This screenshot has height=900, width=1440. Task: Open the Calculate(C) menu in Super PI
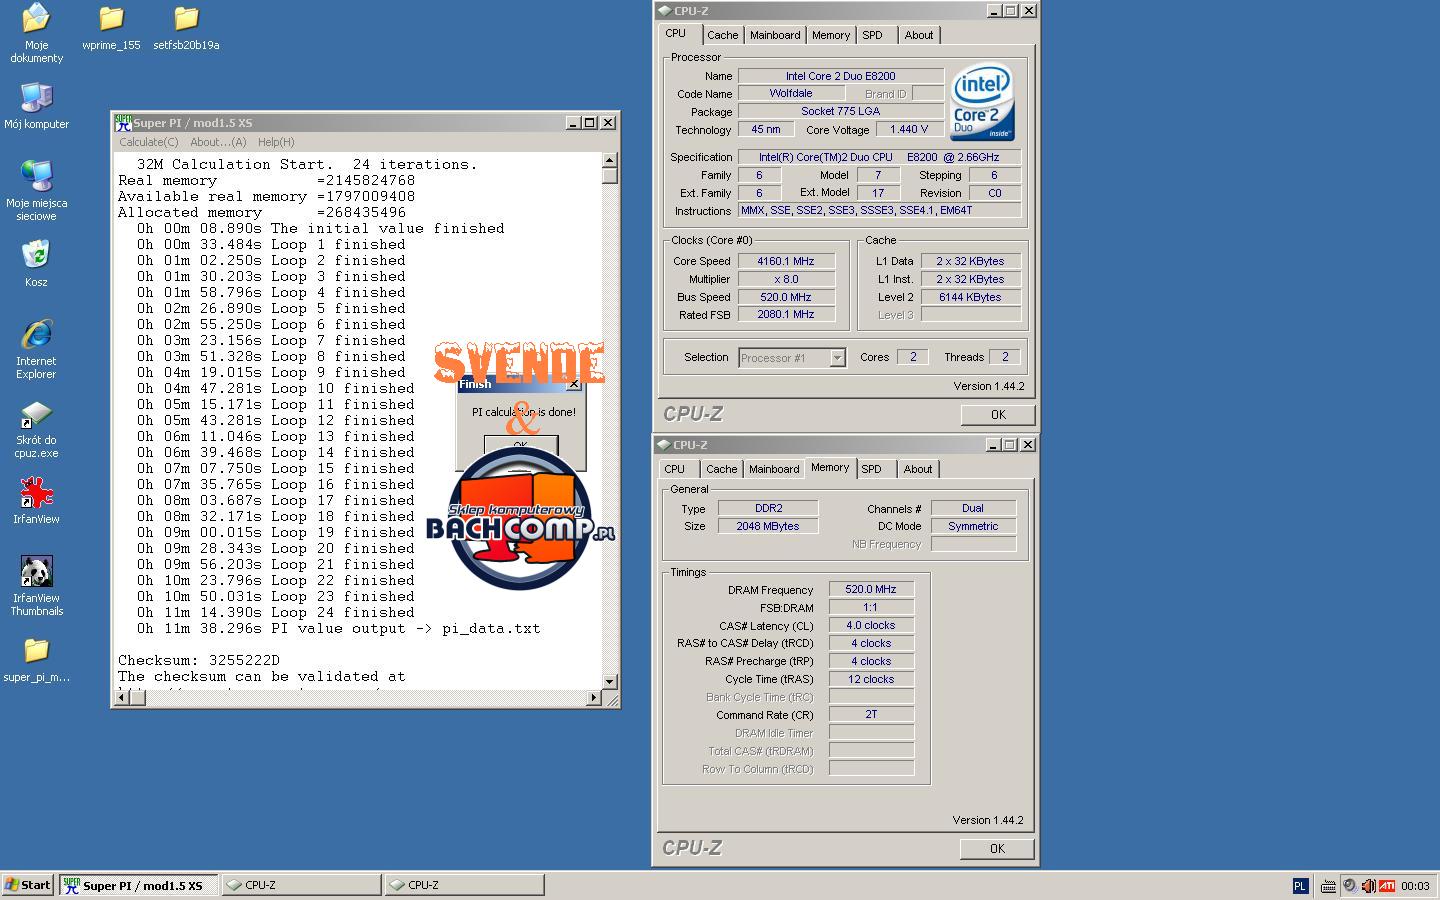(x=149, y=142)
